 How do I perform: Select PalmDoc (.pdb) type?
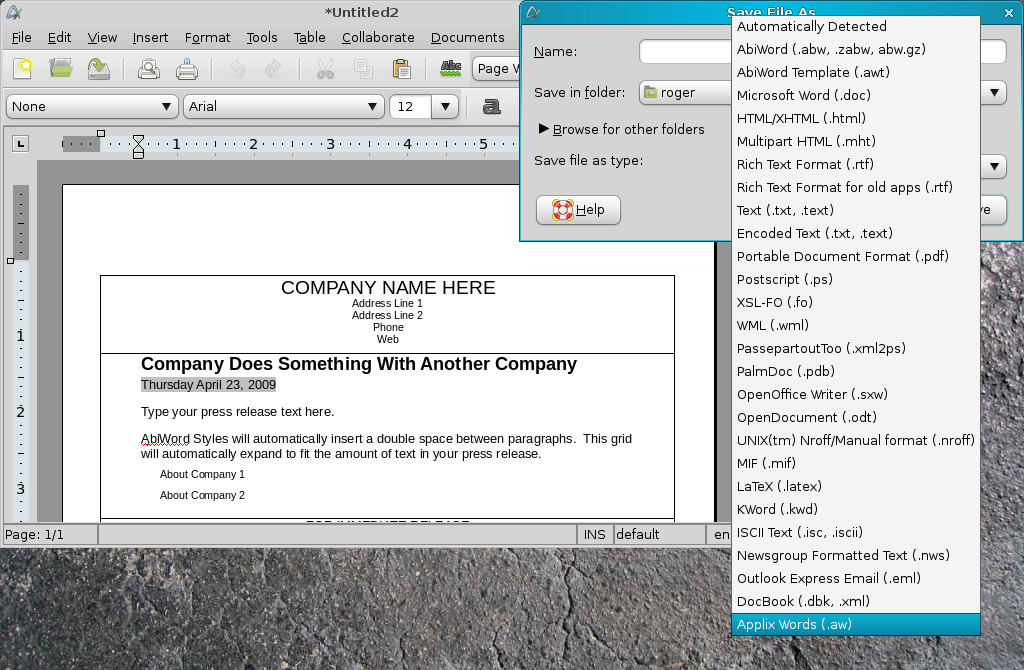click(856, 372)
